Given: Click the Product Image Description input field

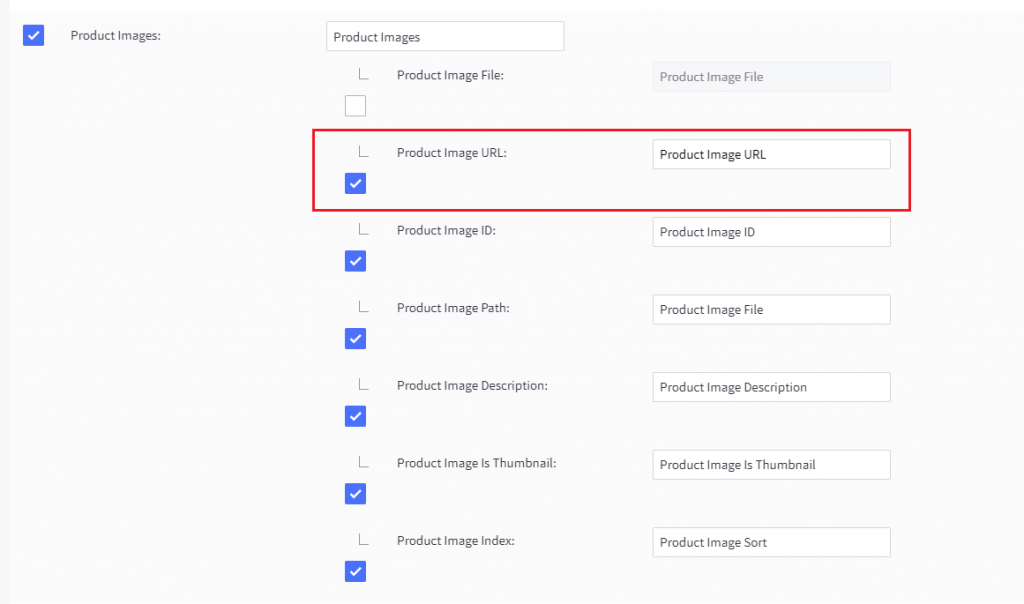Looking at the screenshot, I should point(770,387).
